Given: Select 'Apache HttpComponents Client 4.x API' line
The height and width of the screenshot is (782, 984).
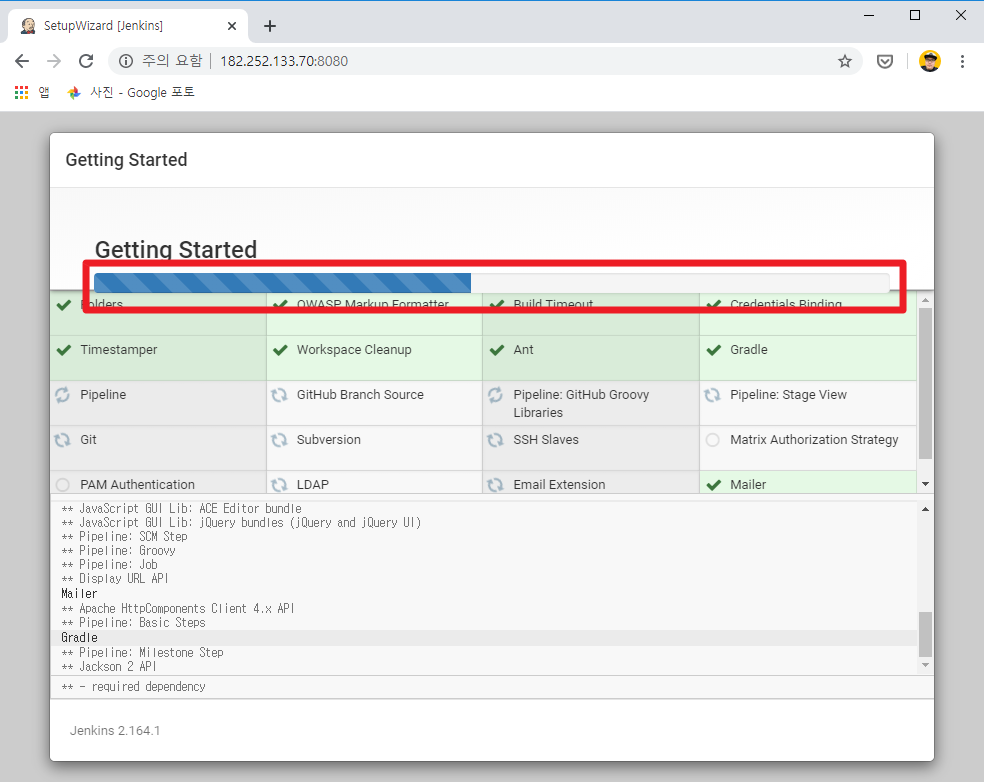Looking at the screenshot, I should click(178, 608).
